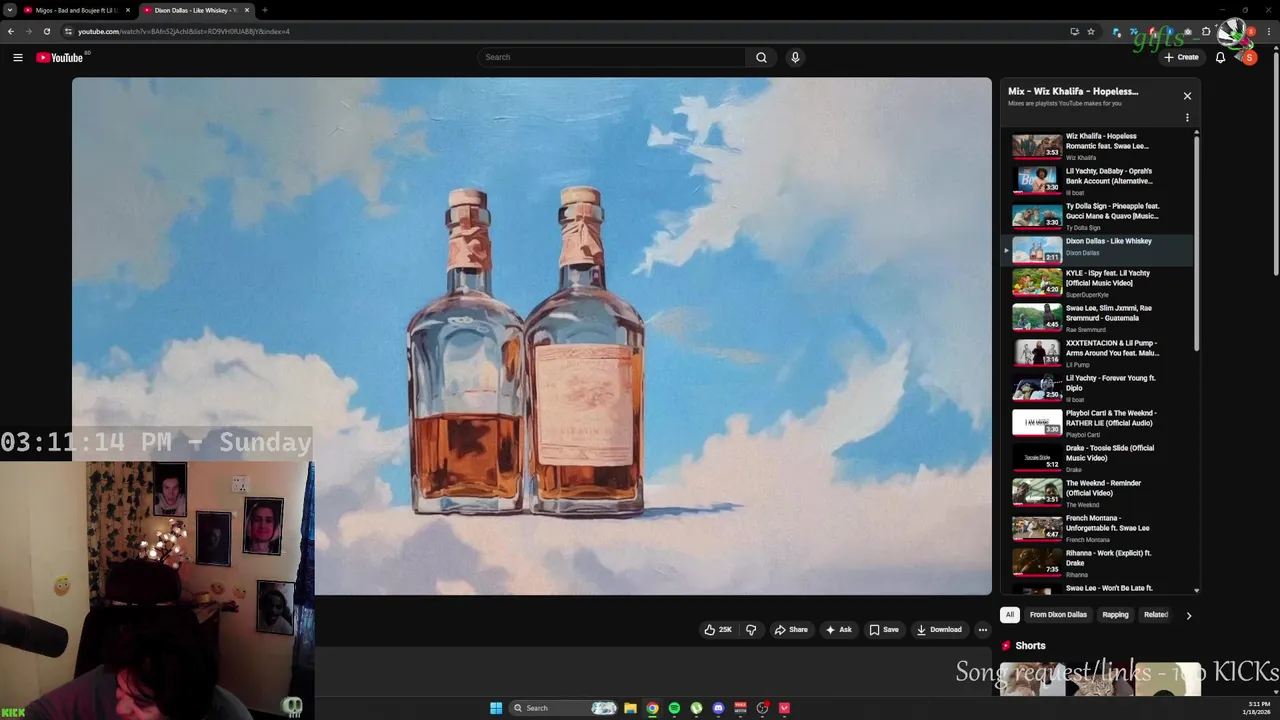
Task: Like the video showing 25K likes
Action: point(718,630)
